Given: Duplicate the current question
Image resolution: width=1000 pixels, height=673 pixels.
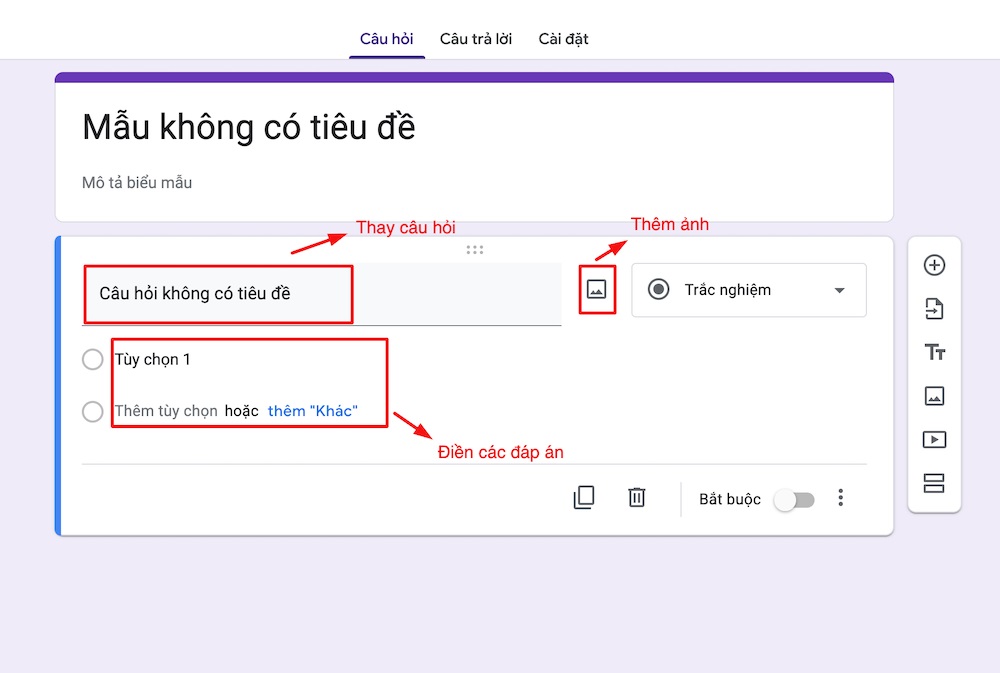Looking at the screenshot, I should pyautogui.click(x=584, y=497).
